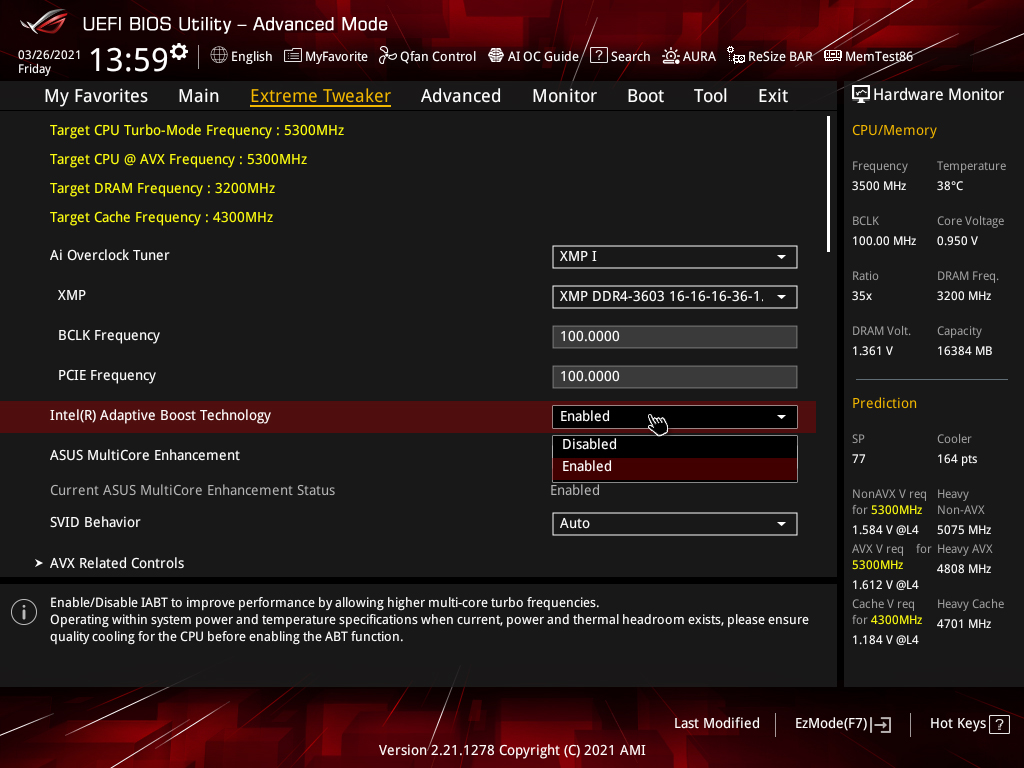Click the MemTest86 label
The height and width of the screenshot is (768, 1024).
pyautogui.click(x=879, y=56)
